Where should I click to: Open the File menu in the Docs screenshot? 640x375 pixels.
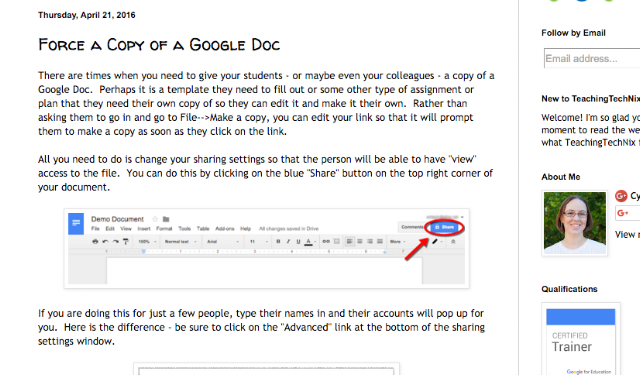click(96, 229)
